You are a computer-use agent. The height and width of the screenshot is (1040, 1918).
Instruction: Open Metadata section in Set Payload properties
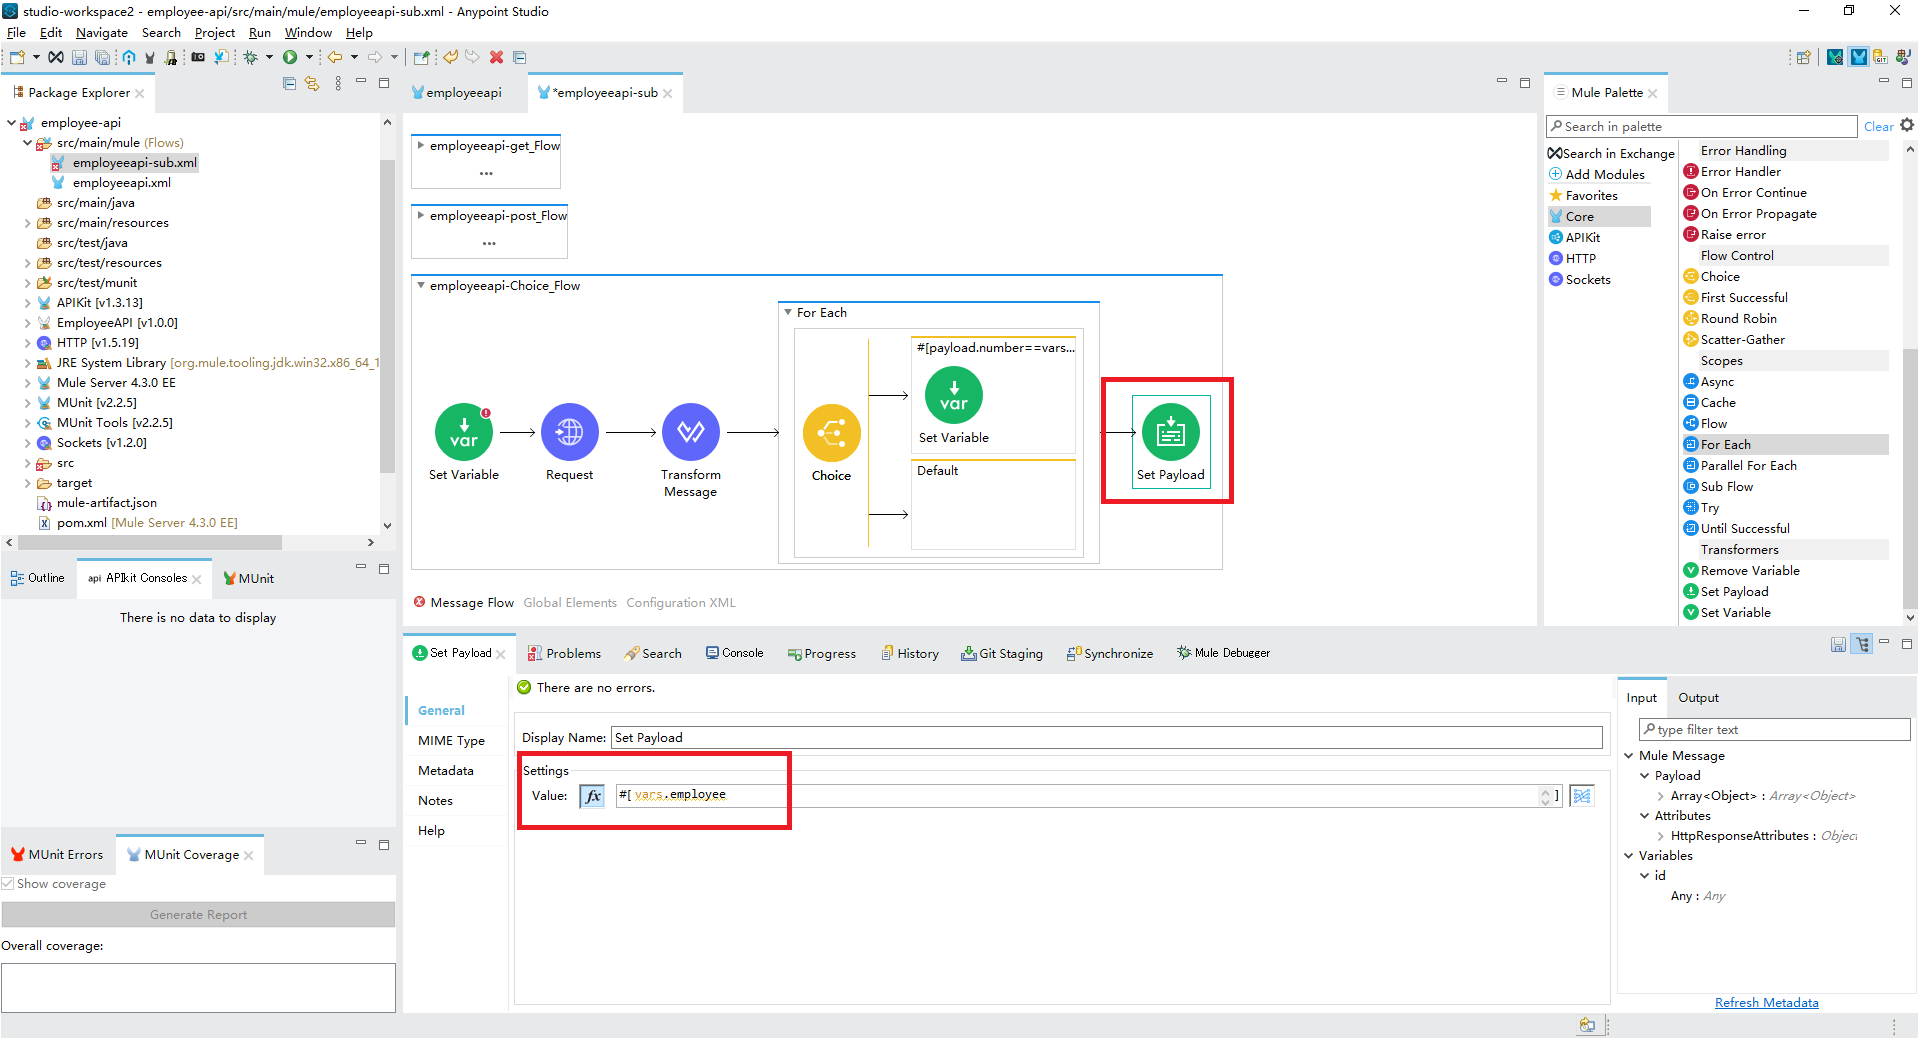point(446,771)
